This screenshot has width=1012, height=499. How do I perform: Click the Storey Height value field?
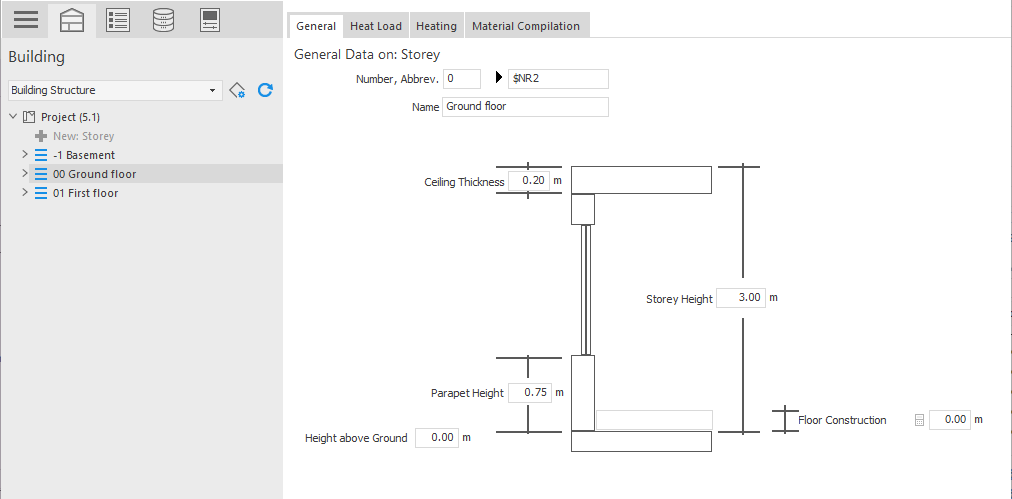tap(741, 298)
